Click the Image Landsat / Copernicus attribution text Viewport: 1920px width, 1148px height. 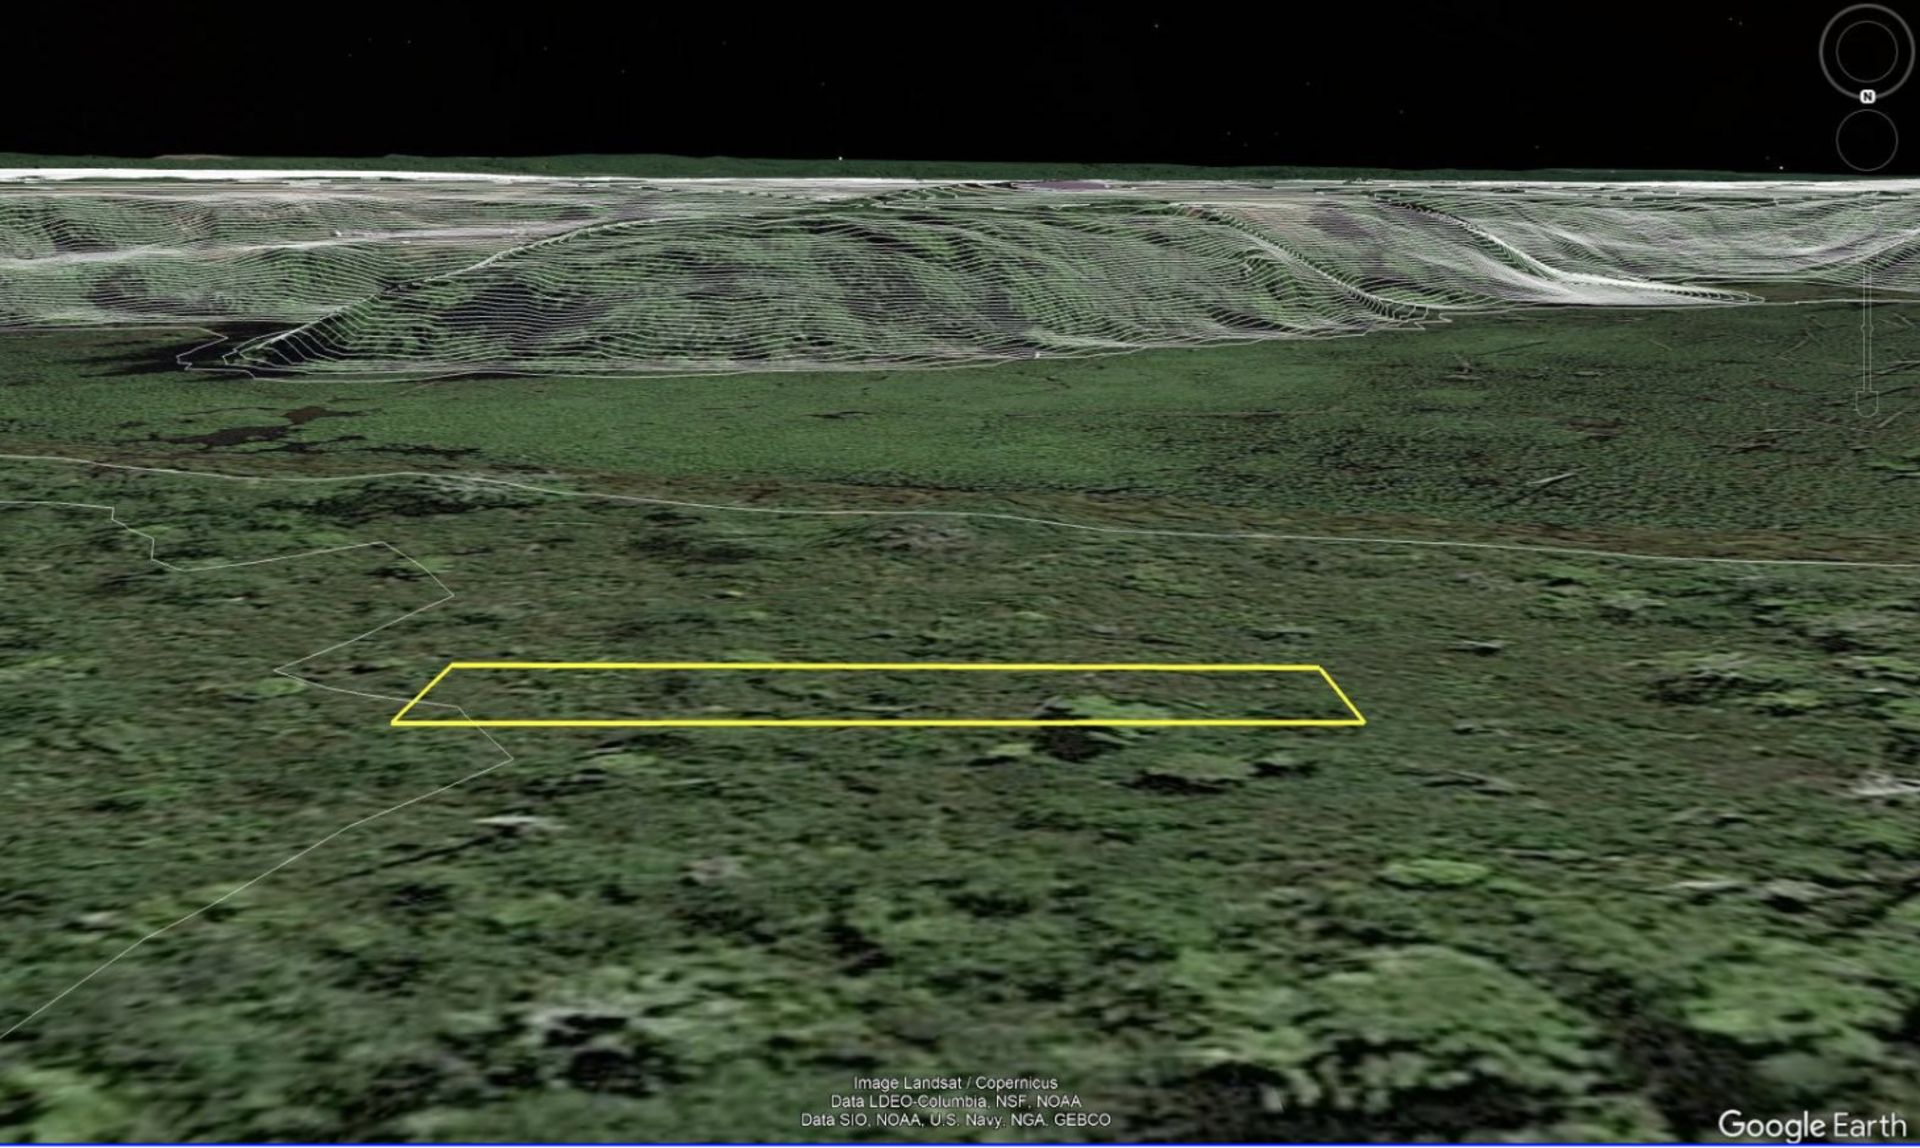tap(955, 1082)
